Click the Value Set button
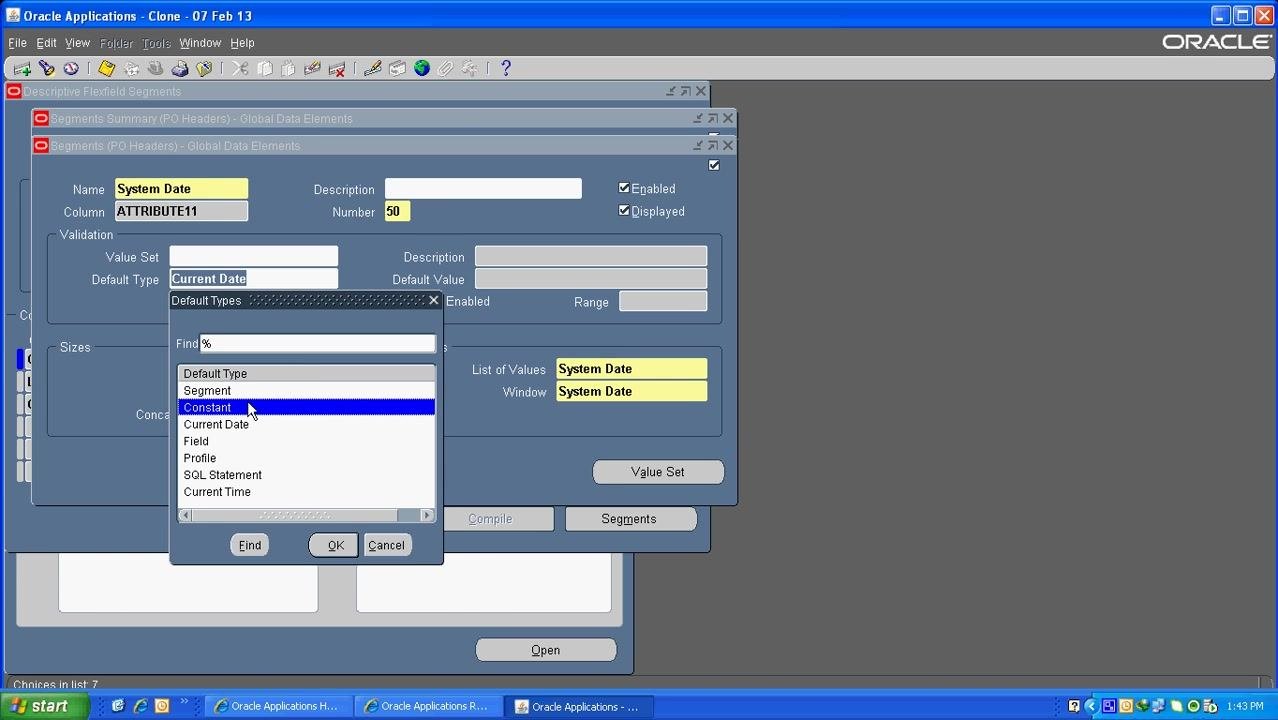1278x720 pixels. (x=658, y=472)
